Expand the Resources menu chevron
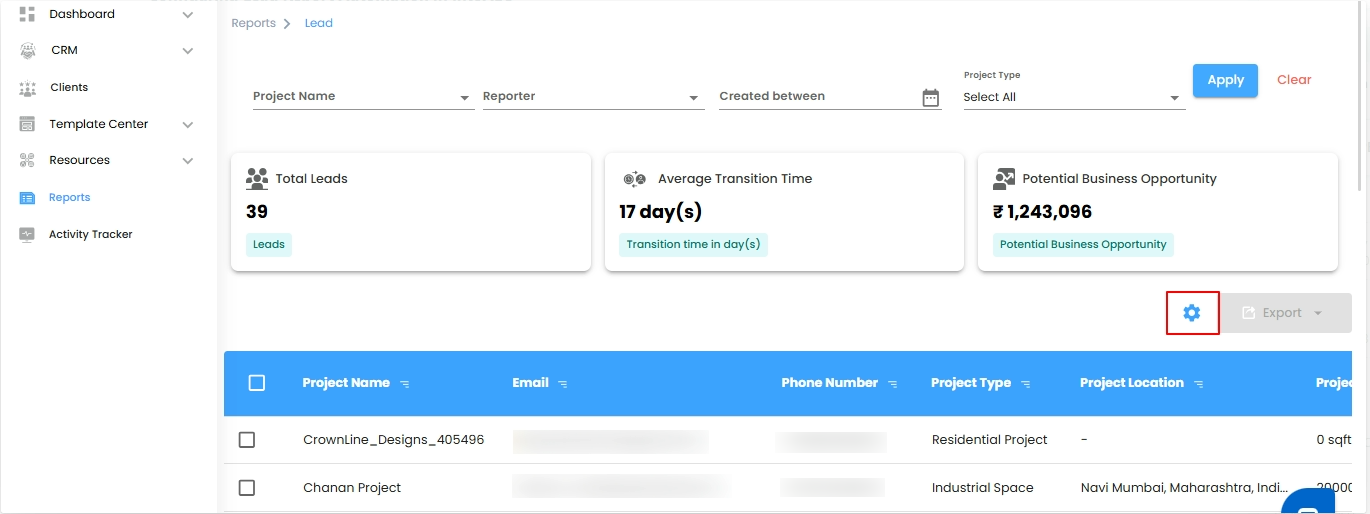The height and width of the screenshot is (514, 1370). coord(188,161)
